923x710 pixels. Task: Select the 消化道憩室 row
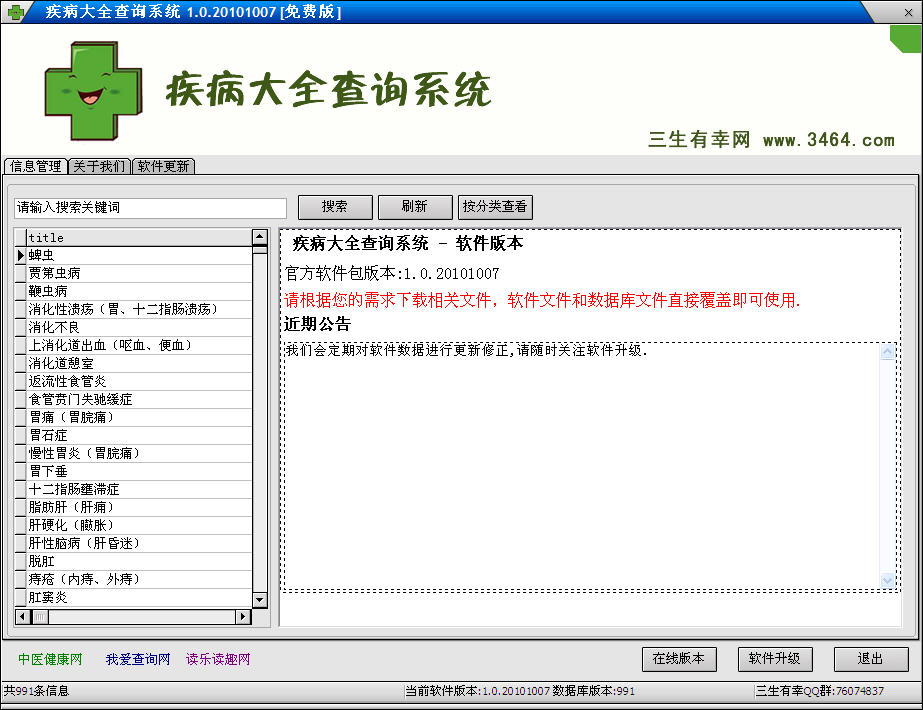tap(139, 363)
